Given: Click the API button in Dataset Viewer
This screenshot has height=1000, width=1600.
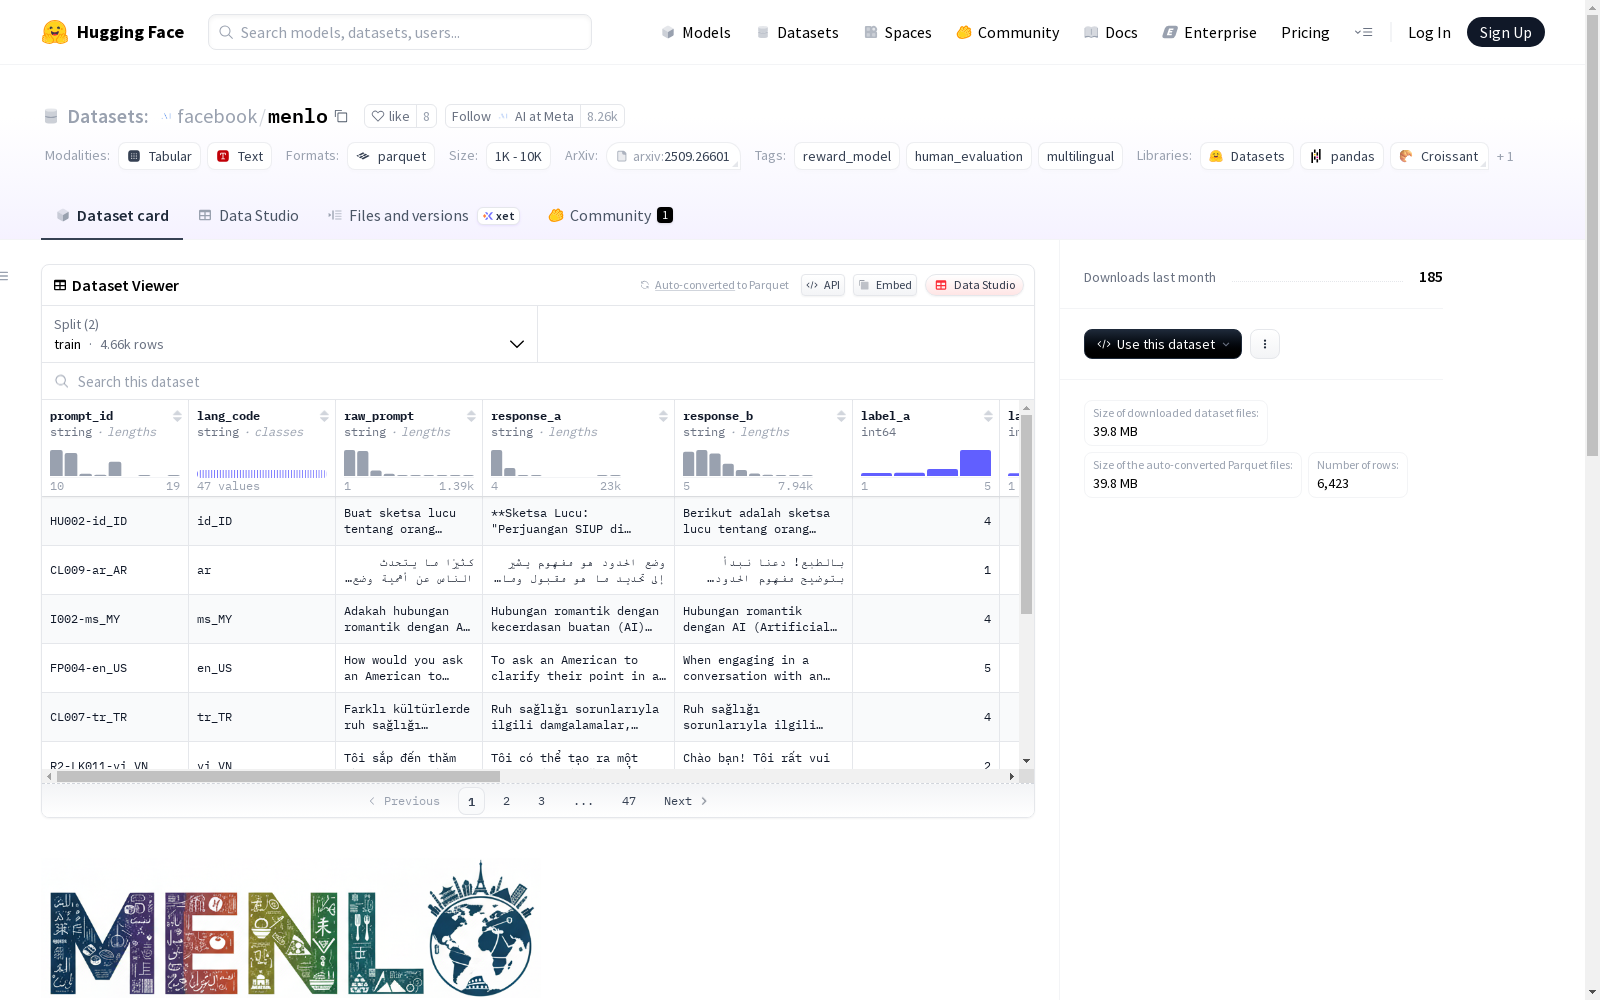Looking at the screenshot, I should click(823, 285).
